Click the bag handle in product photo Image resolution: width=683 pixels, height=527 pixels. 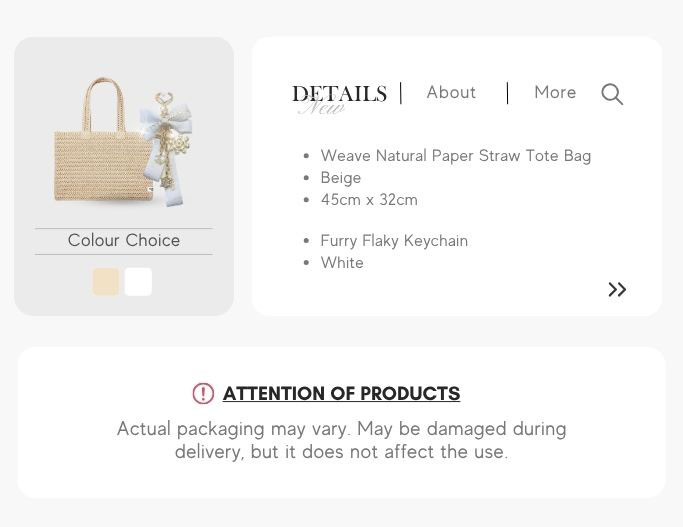[x=104, y=105]
